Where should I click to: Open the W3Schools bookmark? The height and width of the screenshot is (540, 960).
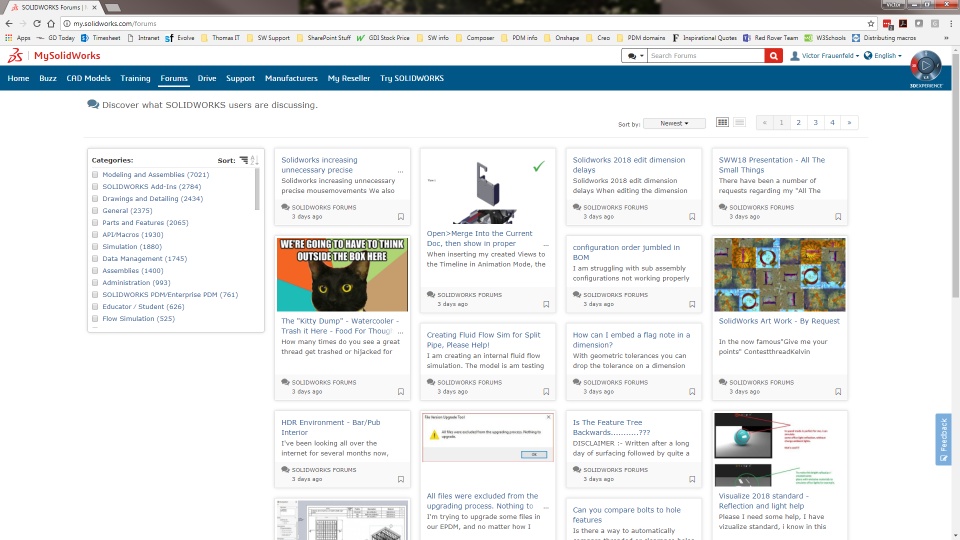tap(825, 38)
